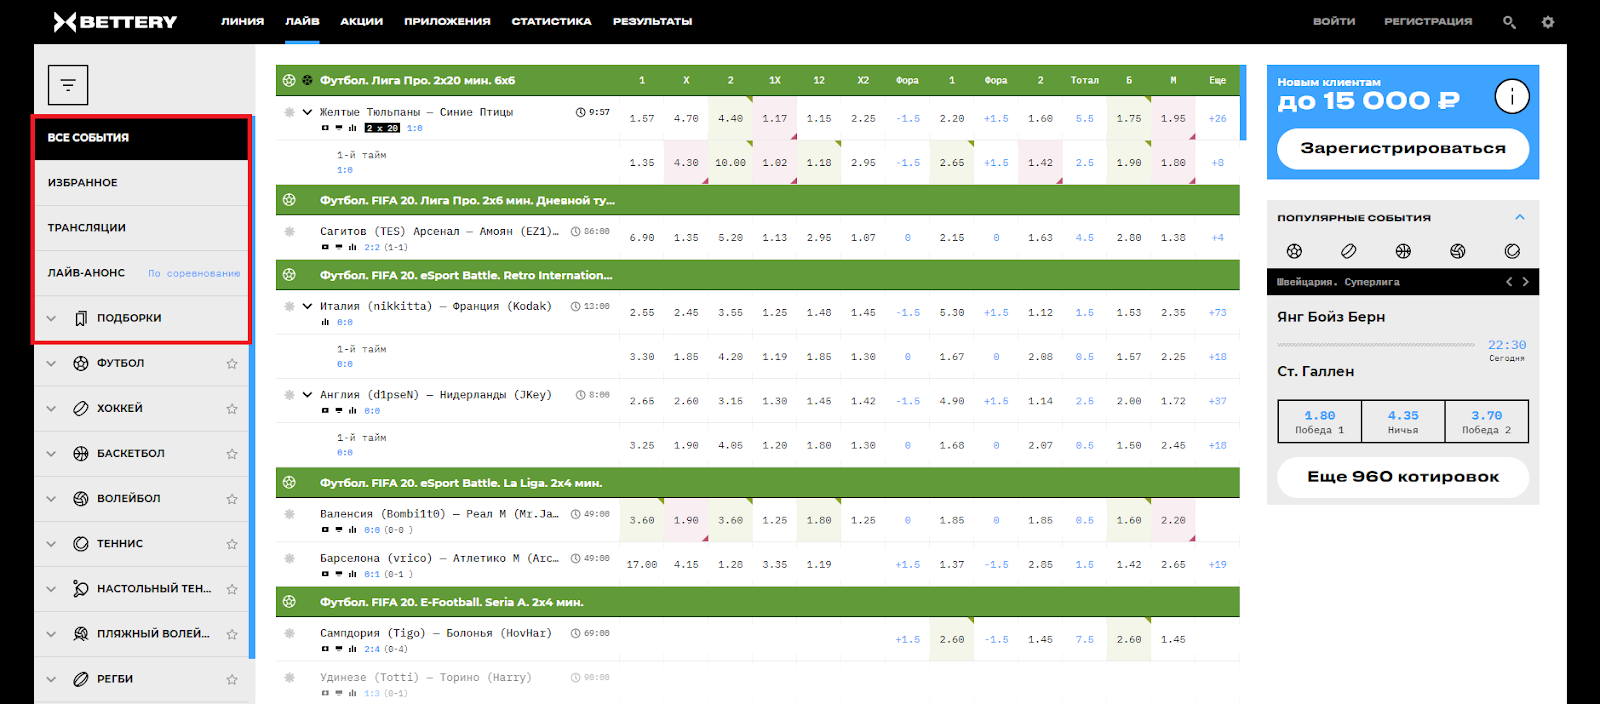Collapse the Популярные события panel
The width and height of the screenshot is (1600, 704).
(1519, 217)
